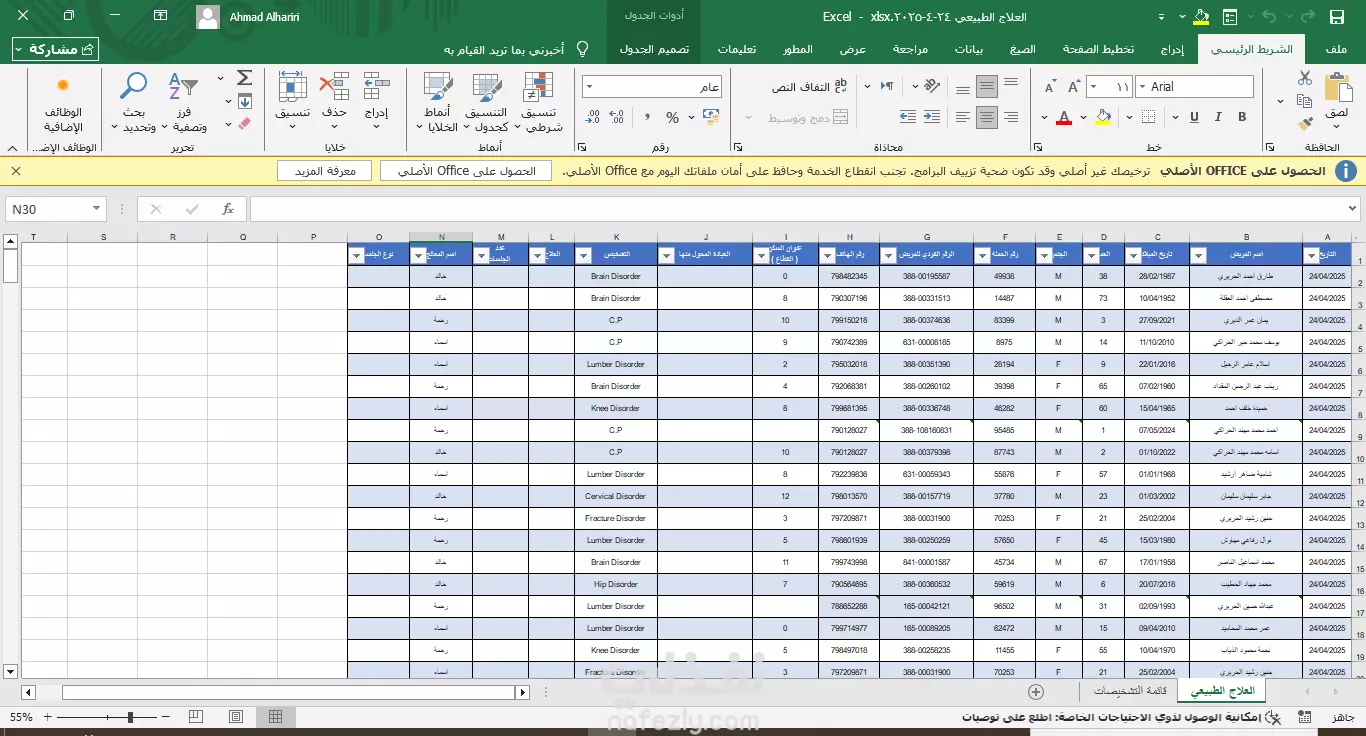
Task: Click the Insert Function fx icon
Action: 228,209
